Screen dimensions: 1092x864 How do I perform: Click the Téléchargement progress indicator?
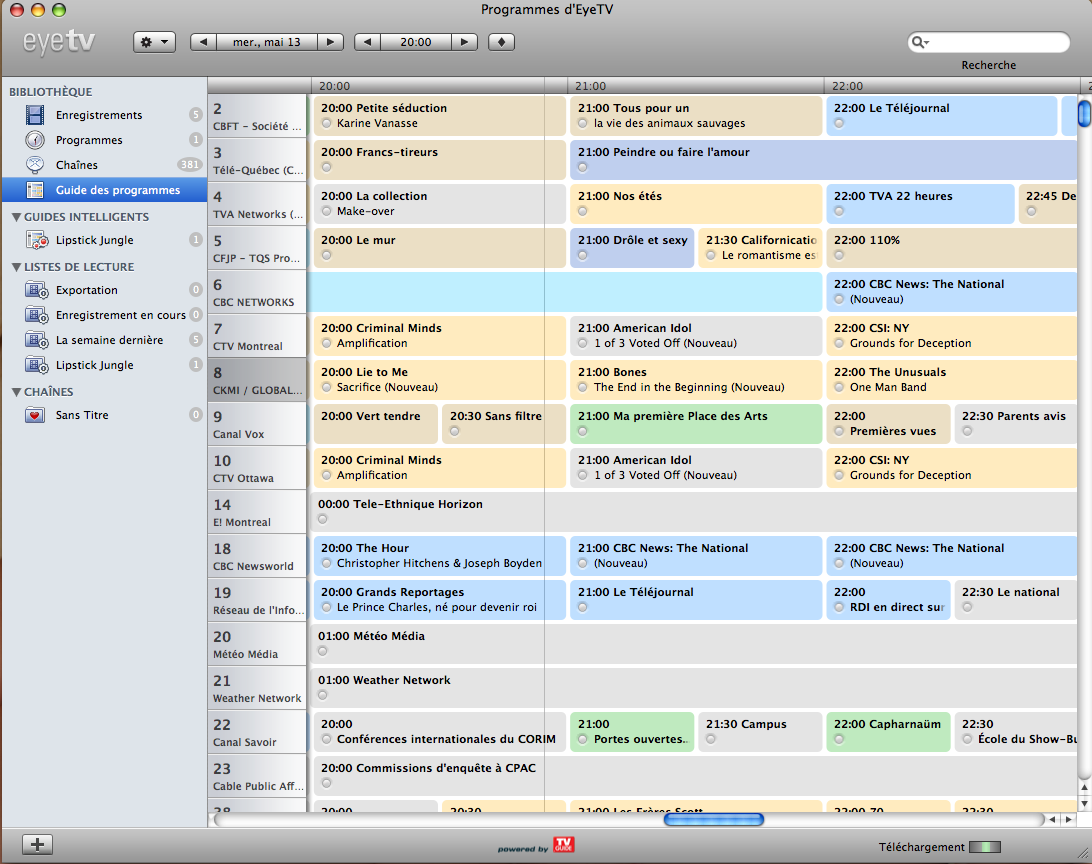pyautogui.click(x=985, y=847)
